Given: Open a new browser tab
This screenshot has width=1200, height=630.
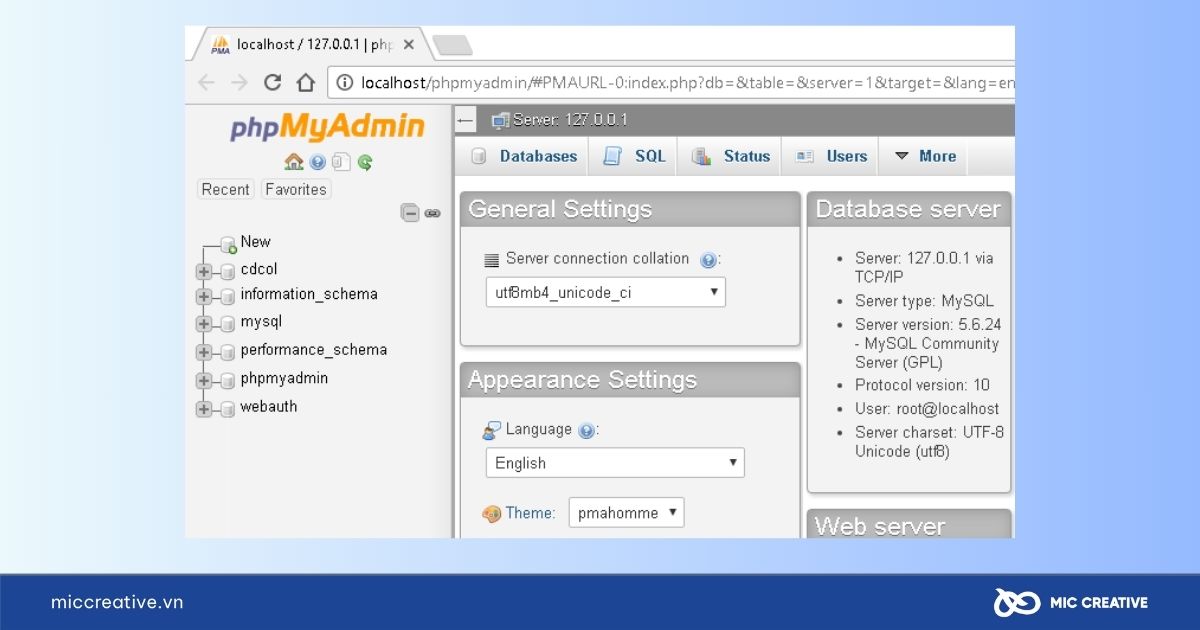Looking at the screenshot, I should (452, 45).
